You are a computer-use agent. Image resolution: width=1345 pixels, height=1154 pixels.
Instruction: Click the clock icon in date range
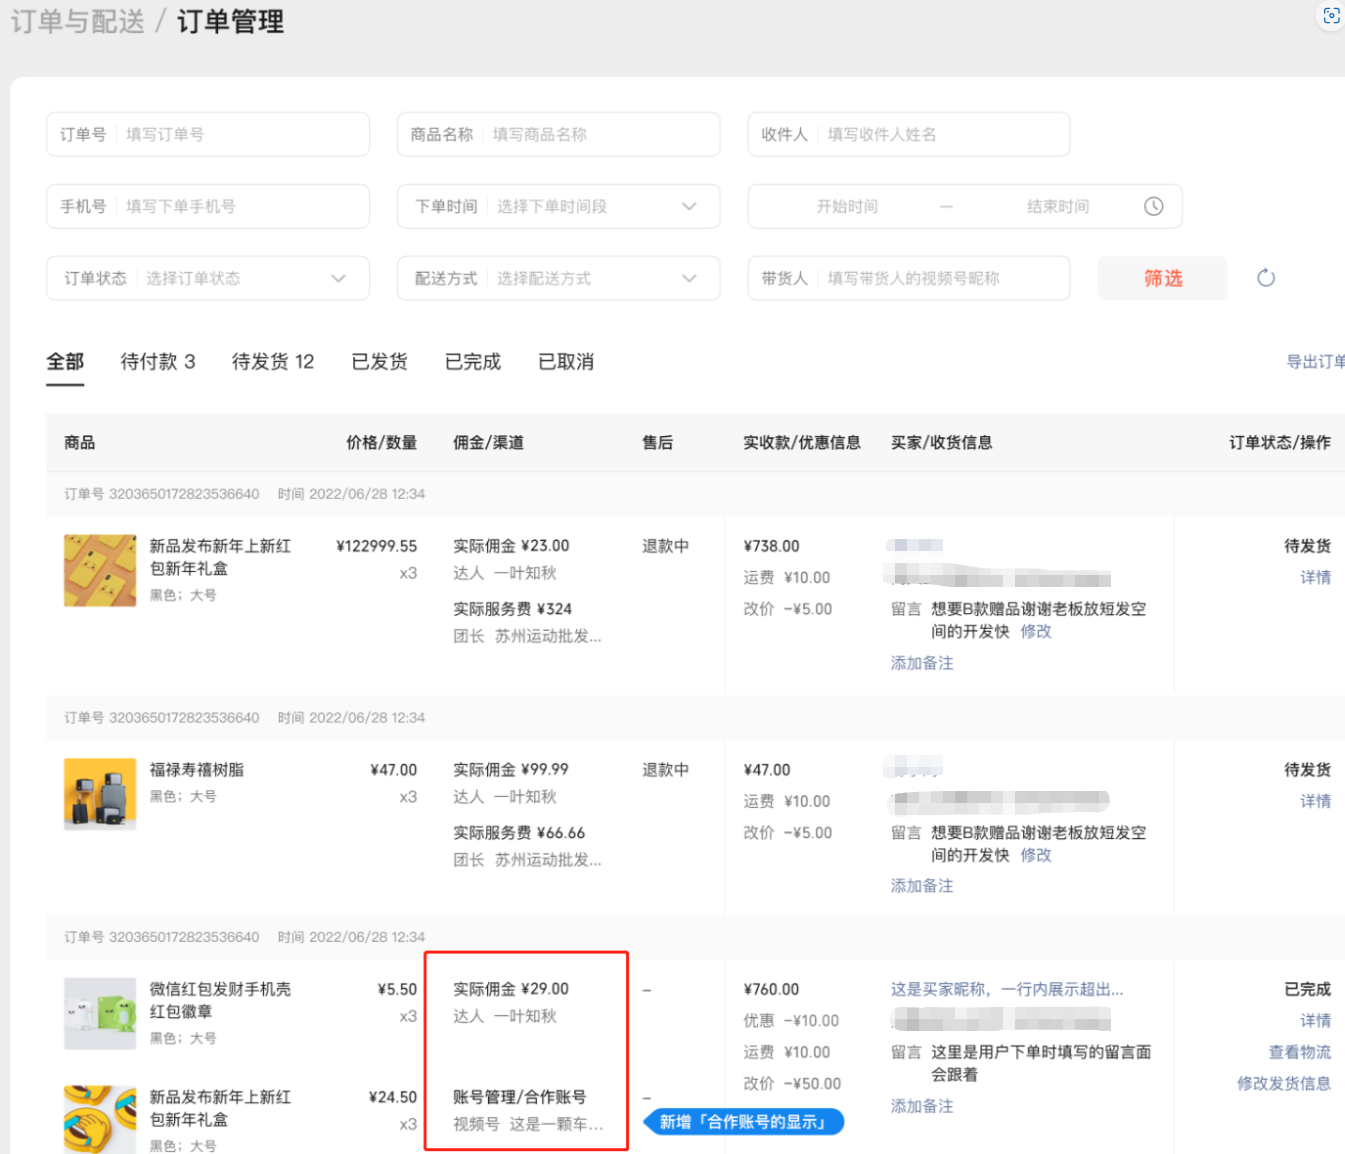tap(1153, 206)
